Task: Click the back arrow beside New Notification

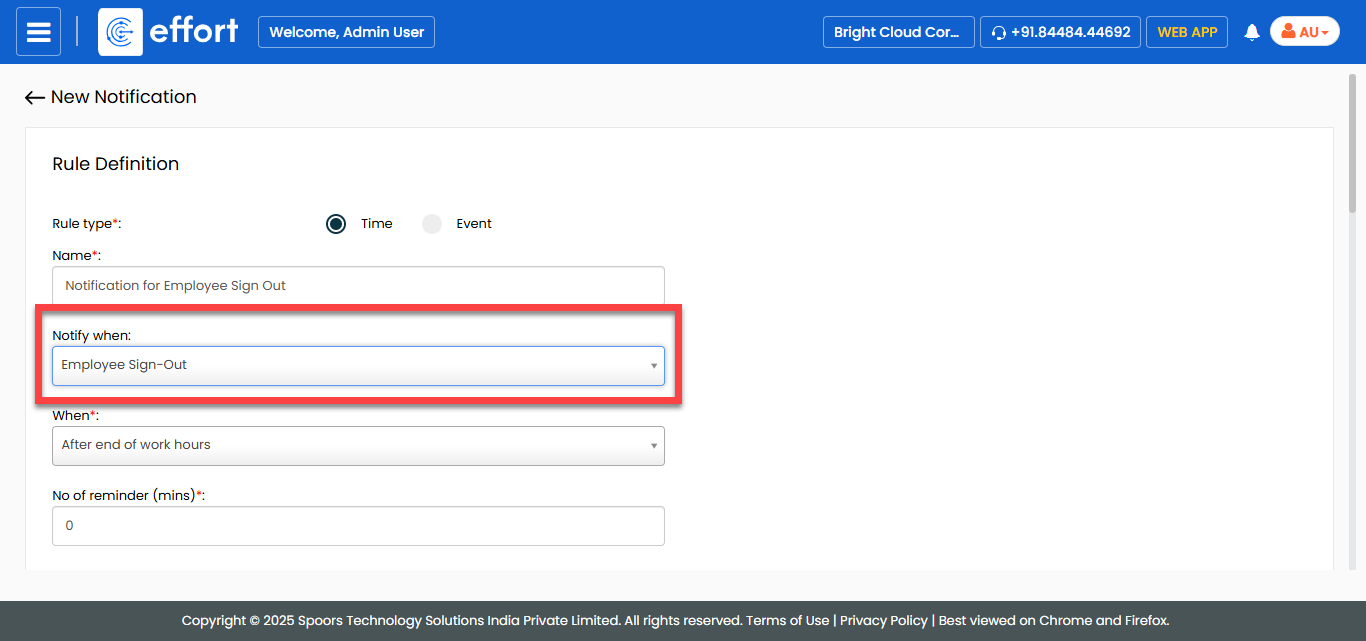Action: point(35,97)
